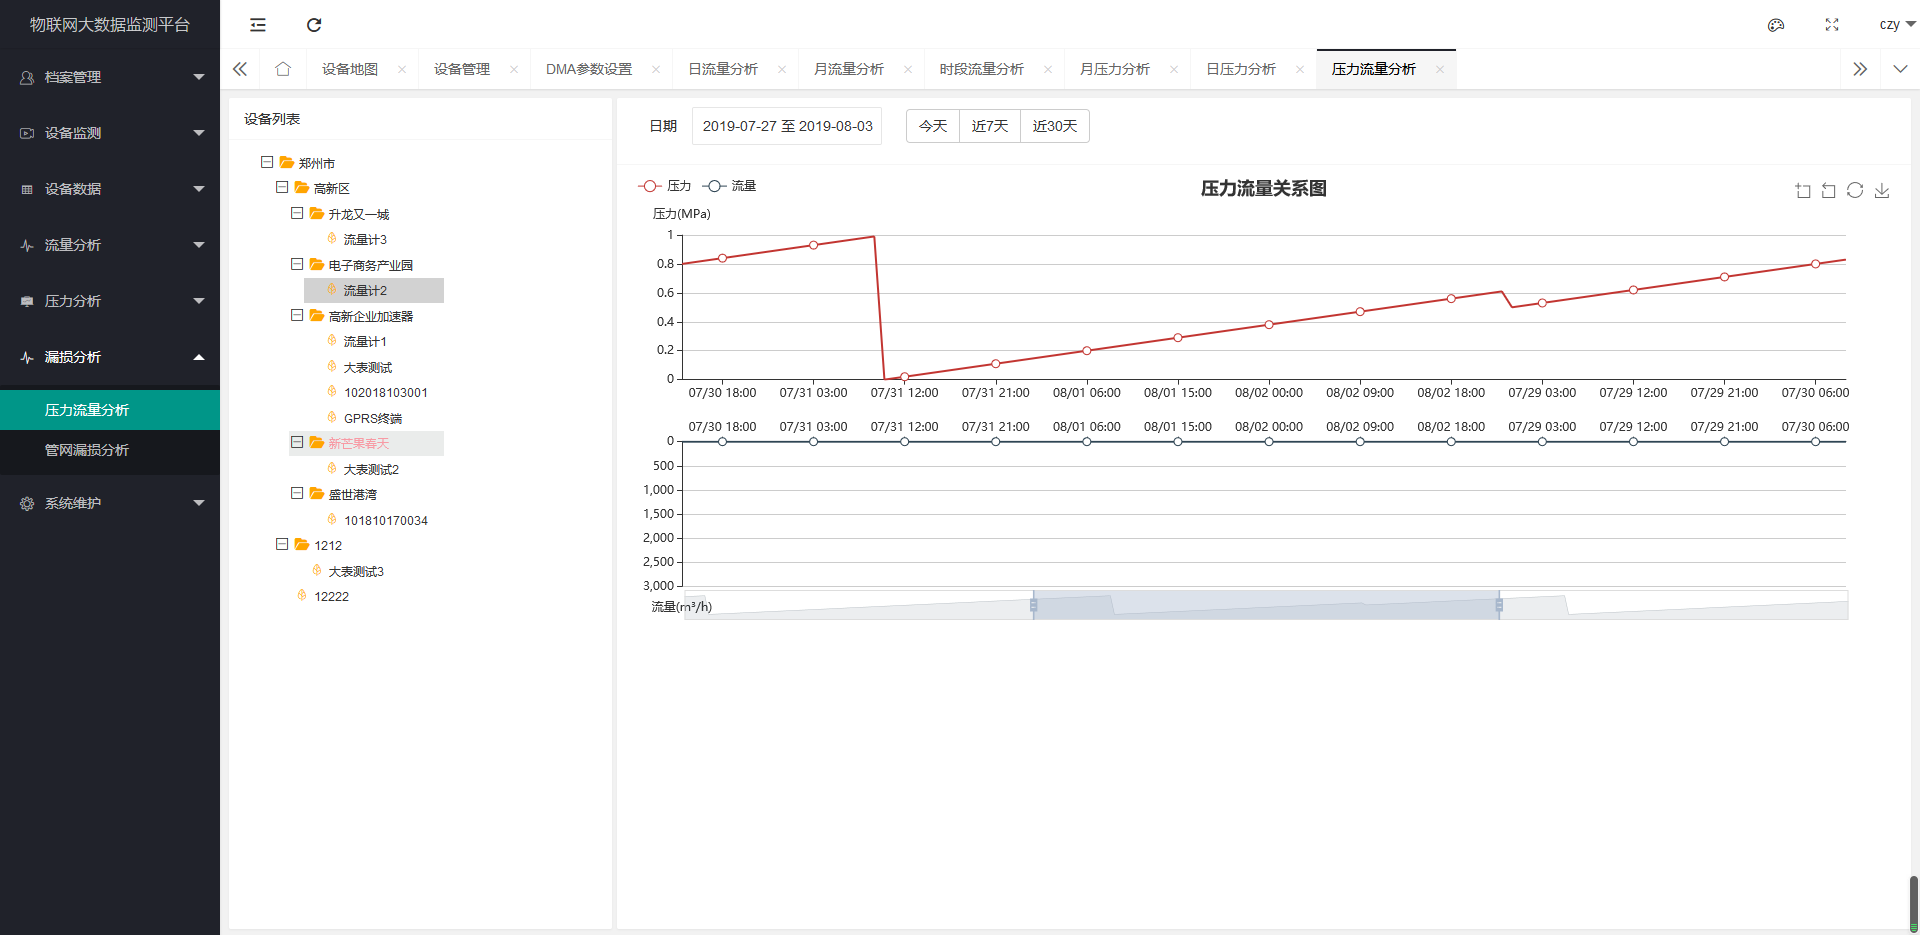The image size is (1920, 935).
Task: Toggle the 压力 legend series
Action: pos(665,186)
